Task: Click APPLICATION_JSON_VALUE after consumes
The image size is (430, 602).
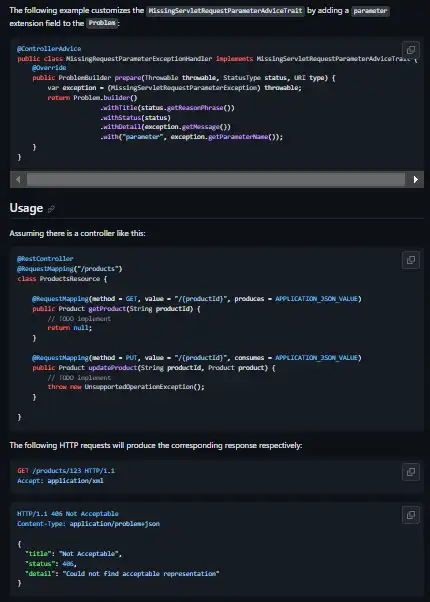Action: click(316, 358)
